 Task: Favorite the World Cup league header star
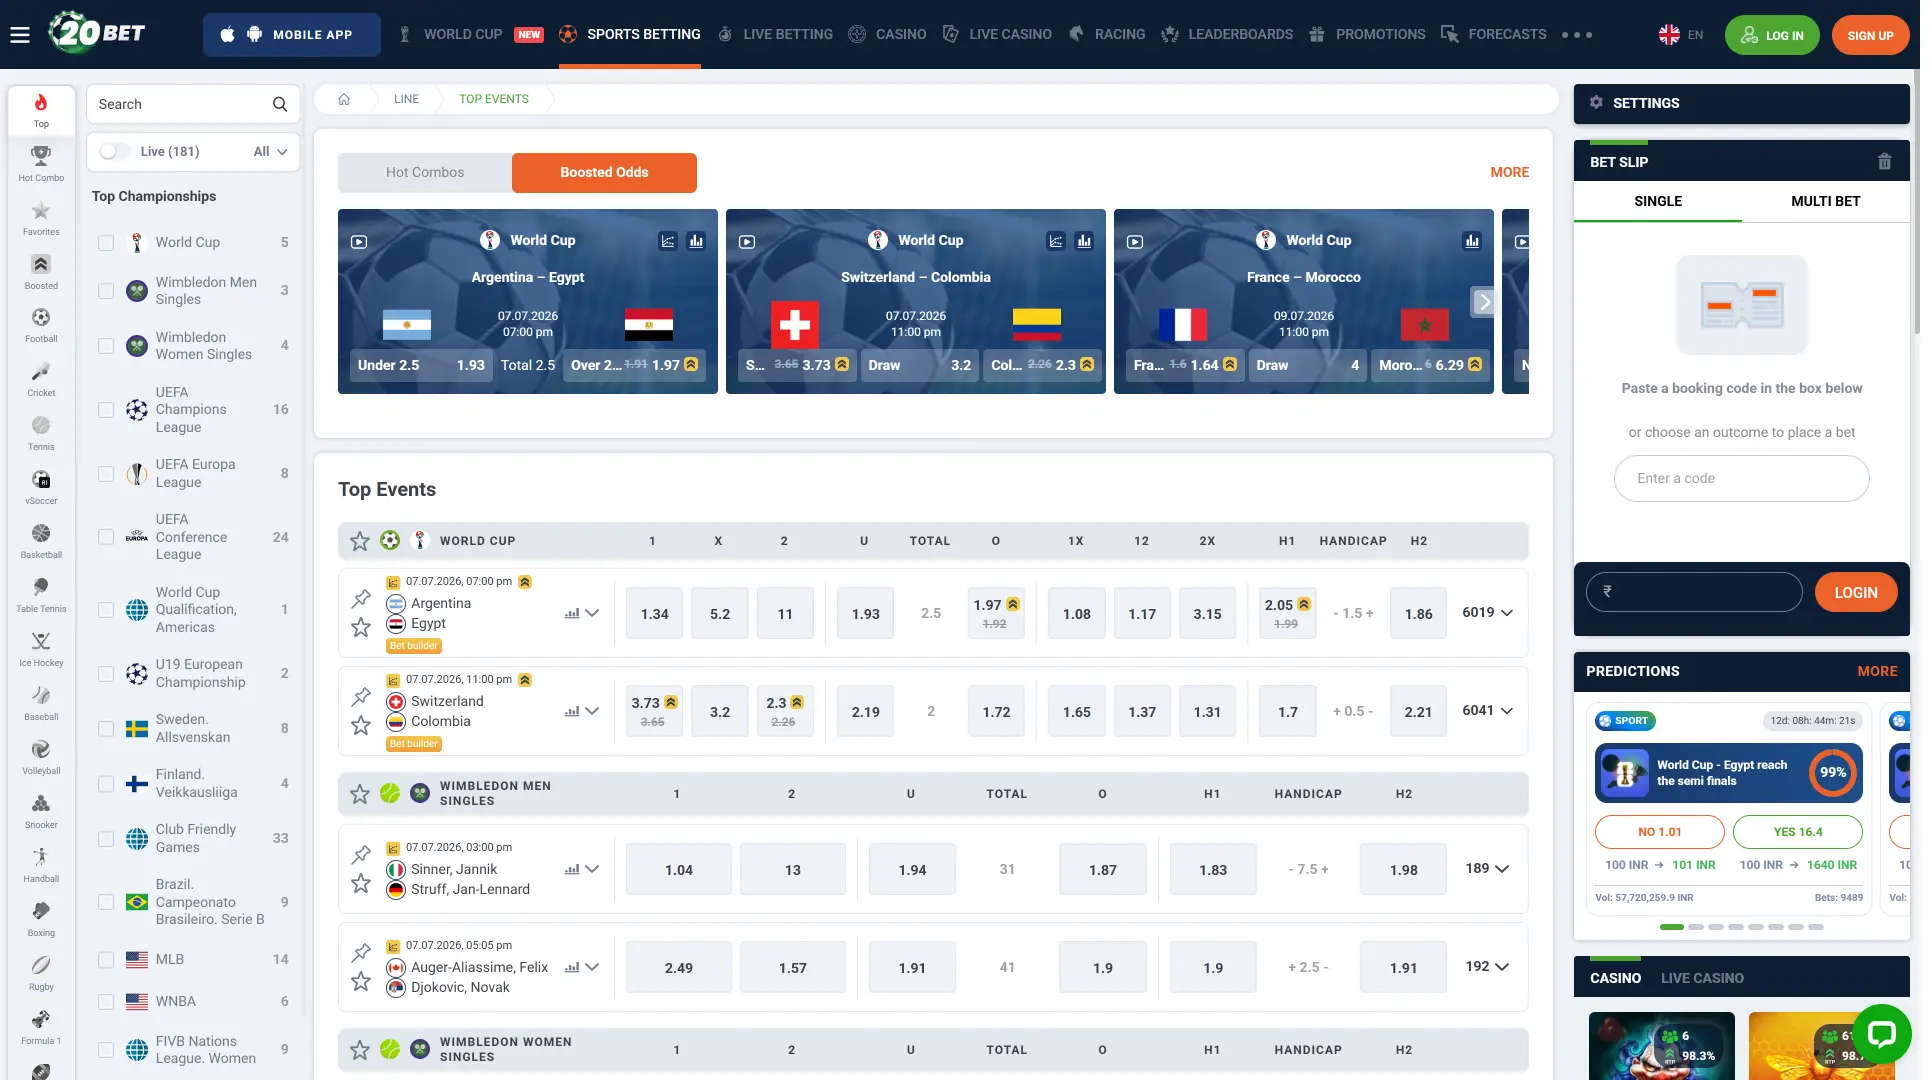pos(360,541)
